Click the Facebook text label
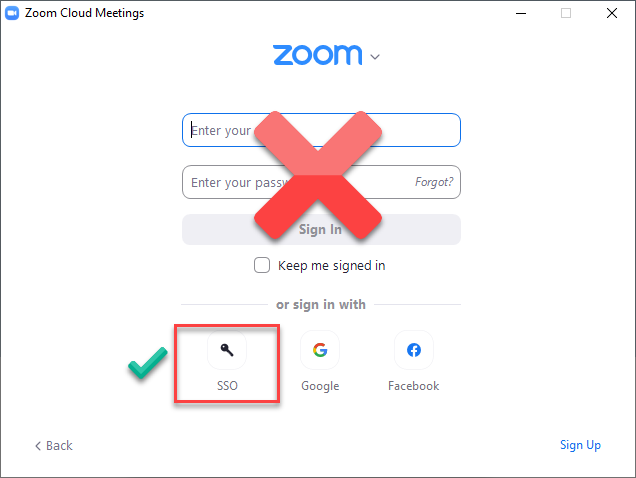This screenshot has height=478, width=636. tap(413, 385)
